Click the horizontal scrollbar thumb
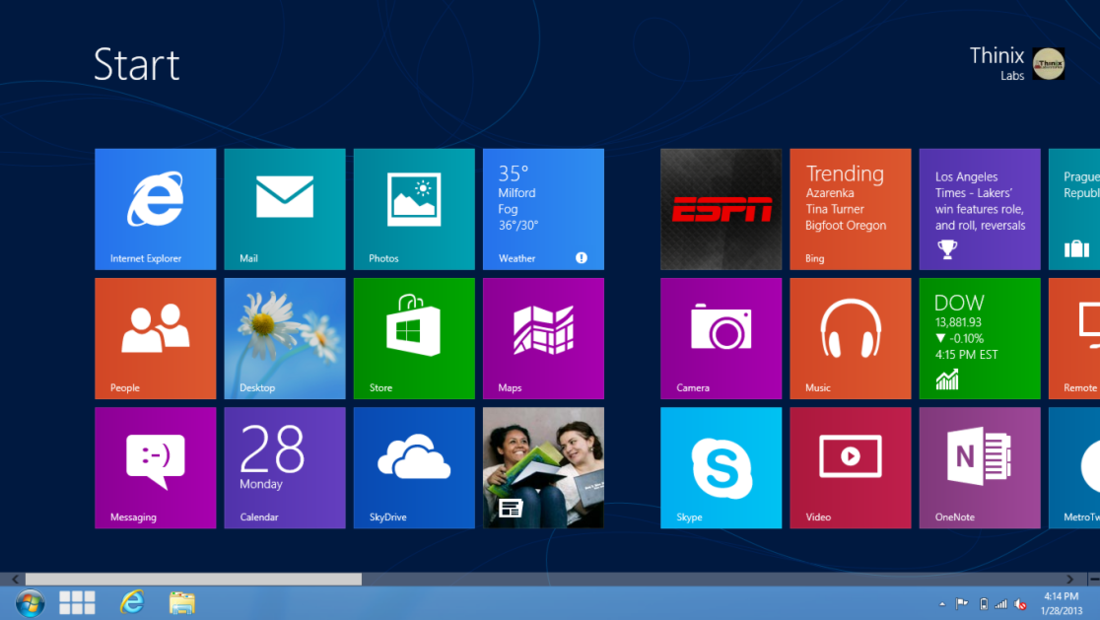1100x620 pixels. point(194,579)
